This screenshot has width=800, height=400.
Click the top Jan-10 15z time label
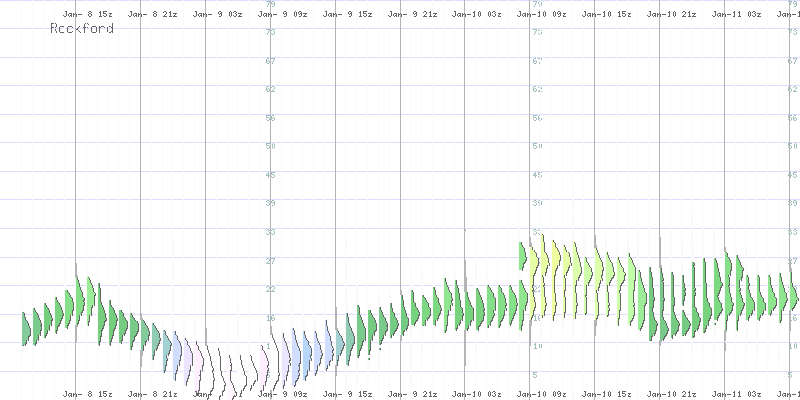click(607, 16)
